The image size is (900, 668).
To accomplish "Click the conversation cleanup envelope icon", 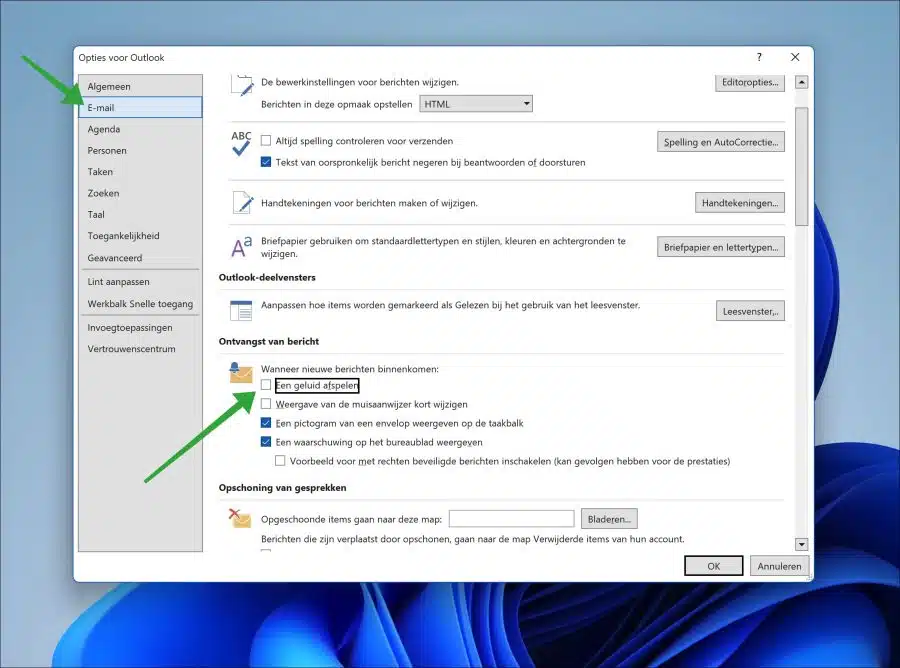I will click(x=240, y=518).
